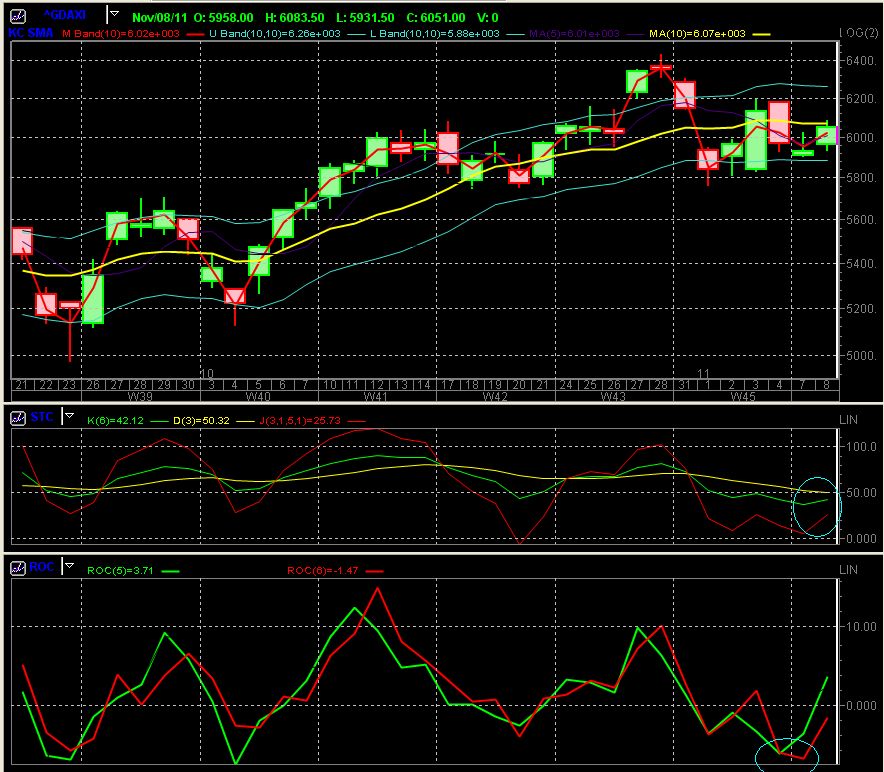Click the W39 week label on time axis
This screenshot has height=772, width=884.
click(140, 396)
